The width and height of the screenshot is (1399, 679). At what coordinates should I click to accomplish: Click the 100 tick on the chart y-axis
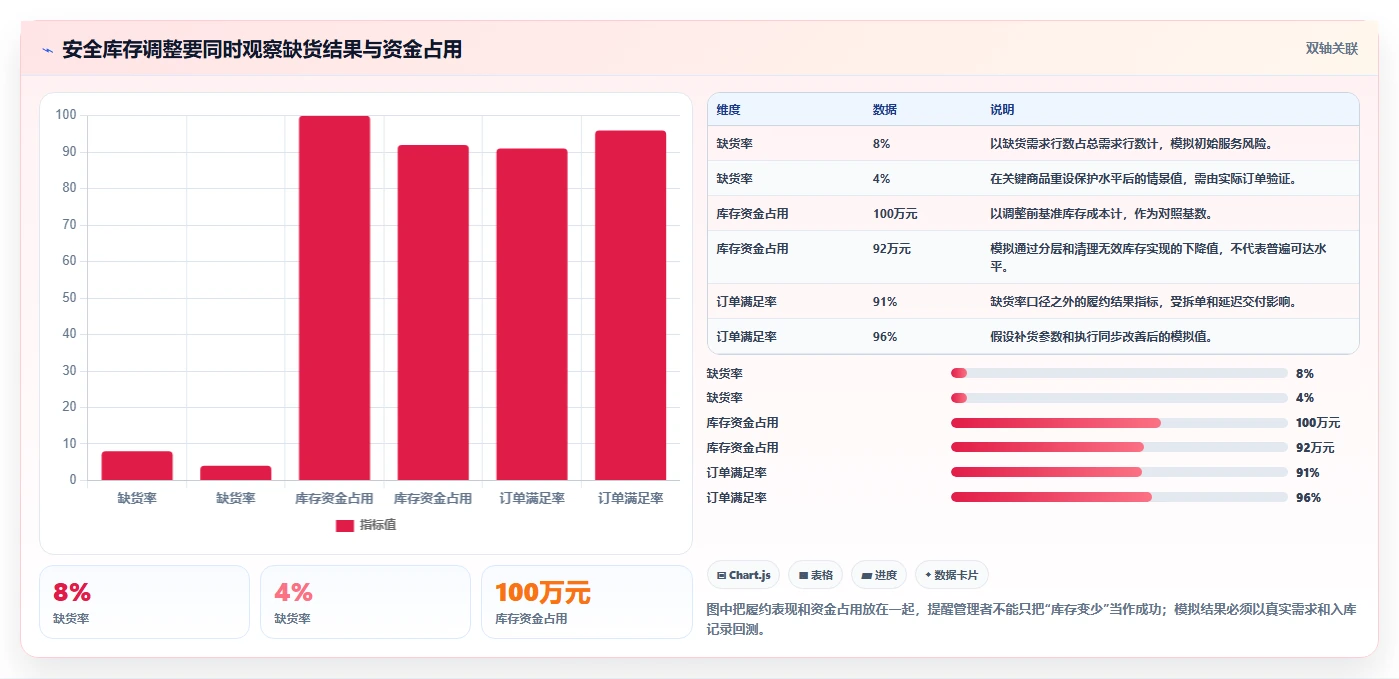66,115
